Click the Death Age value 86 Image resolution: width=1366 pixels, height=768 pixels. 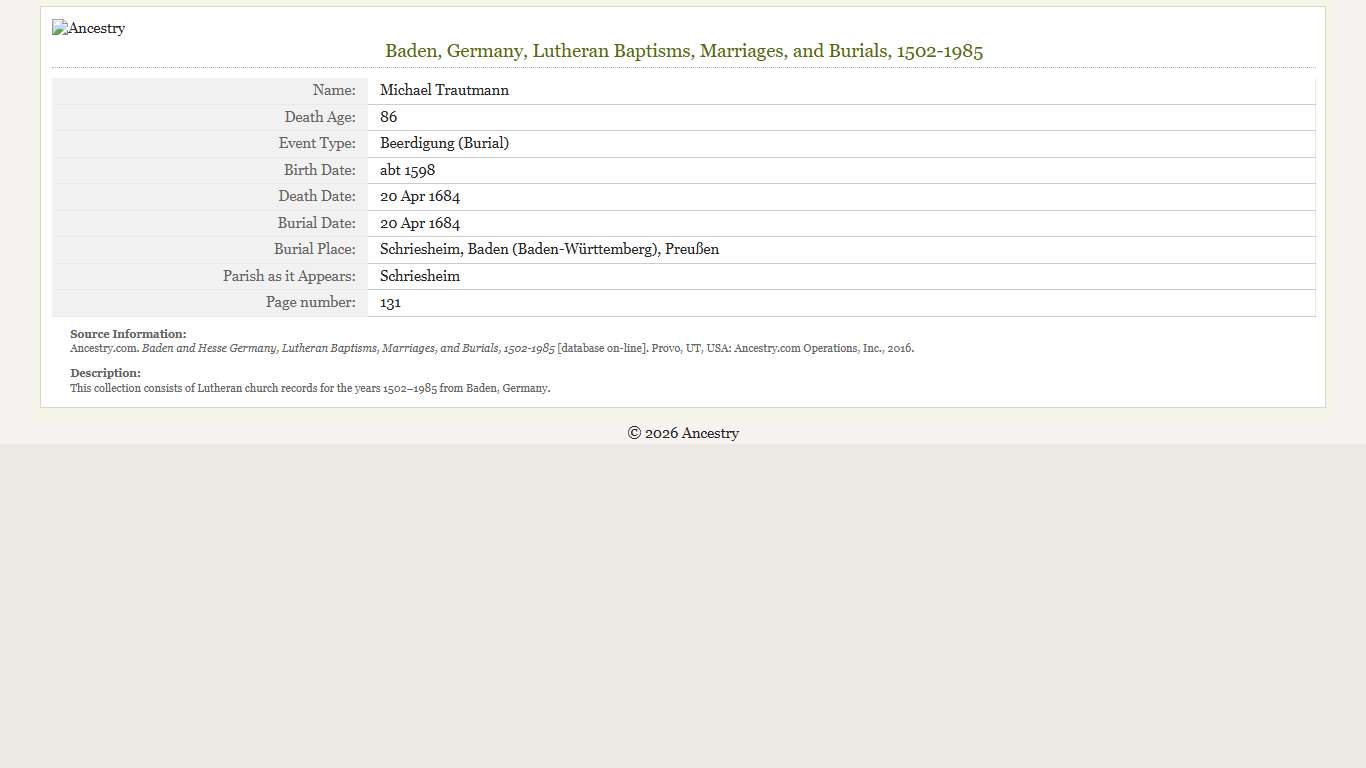388,117
